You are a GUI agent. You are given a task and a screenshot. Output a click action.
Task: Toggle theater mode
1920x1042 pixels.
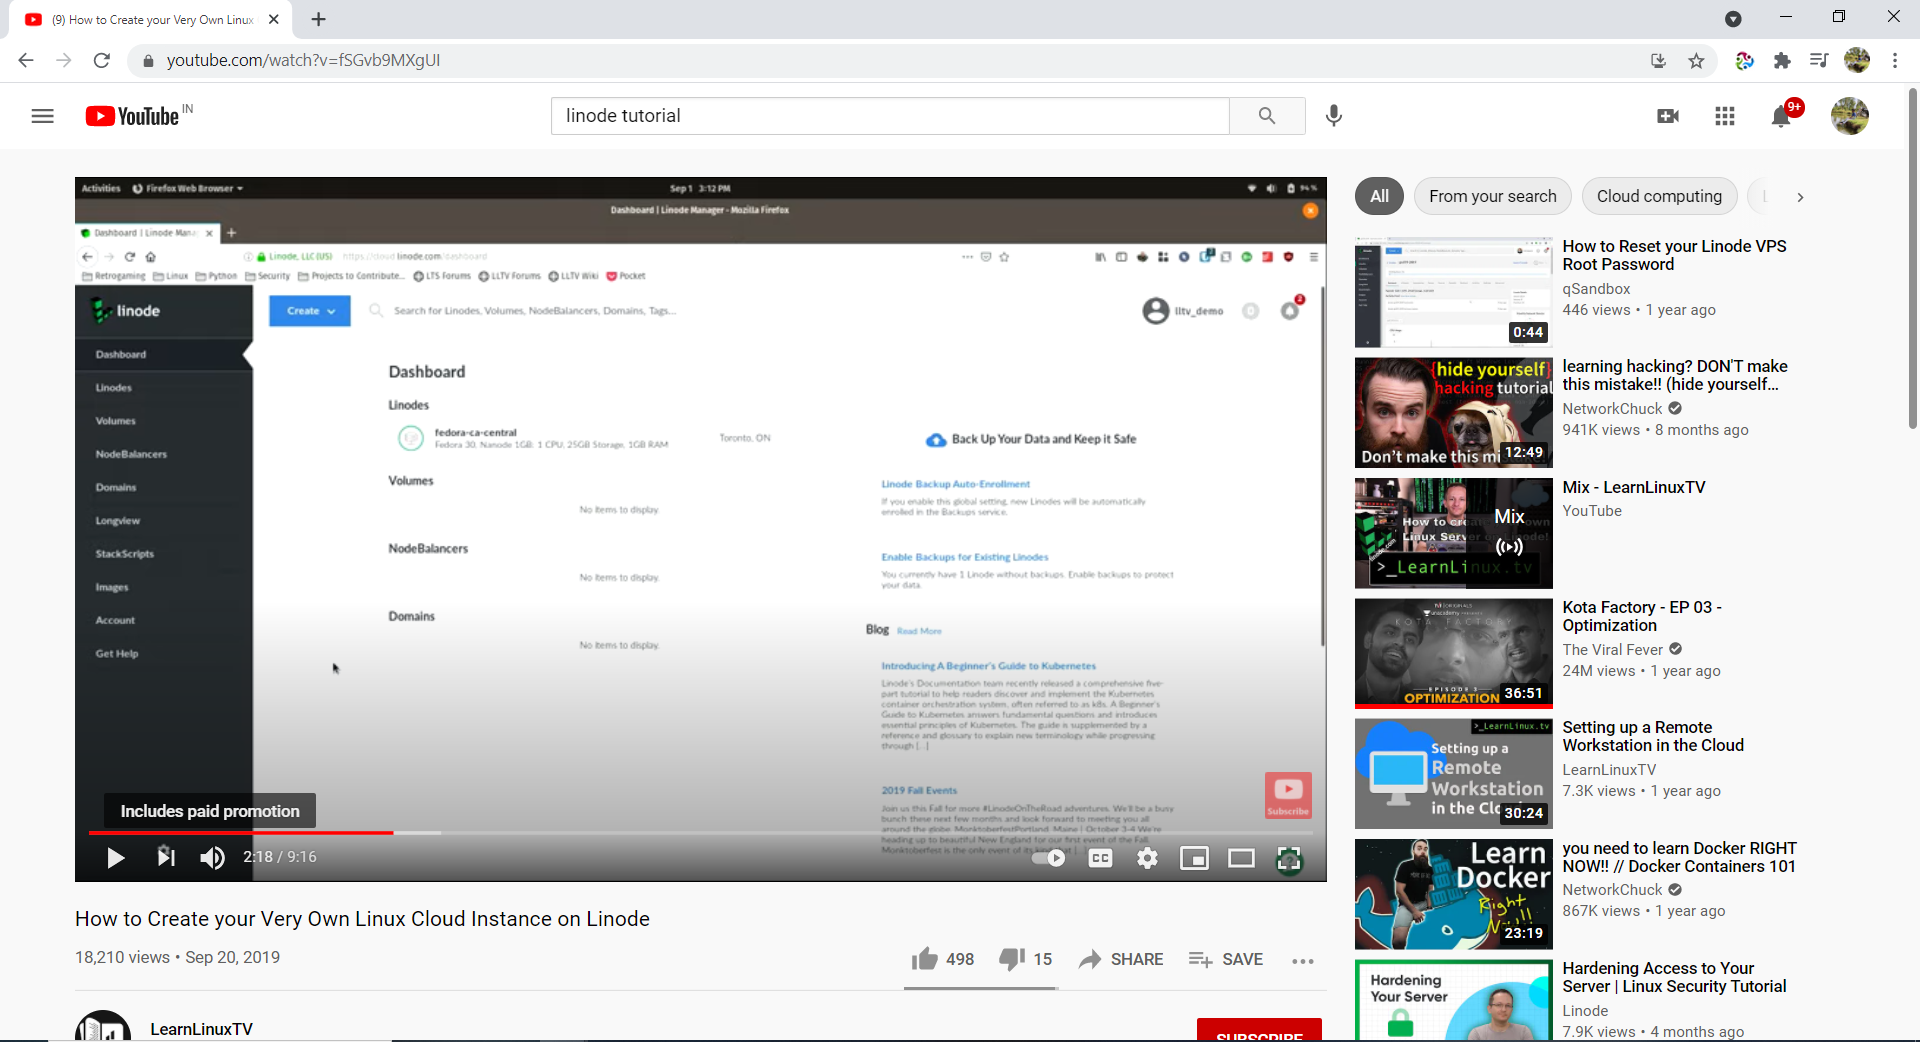[1241, 858]
